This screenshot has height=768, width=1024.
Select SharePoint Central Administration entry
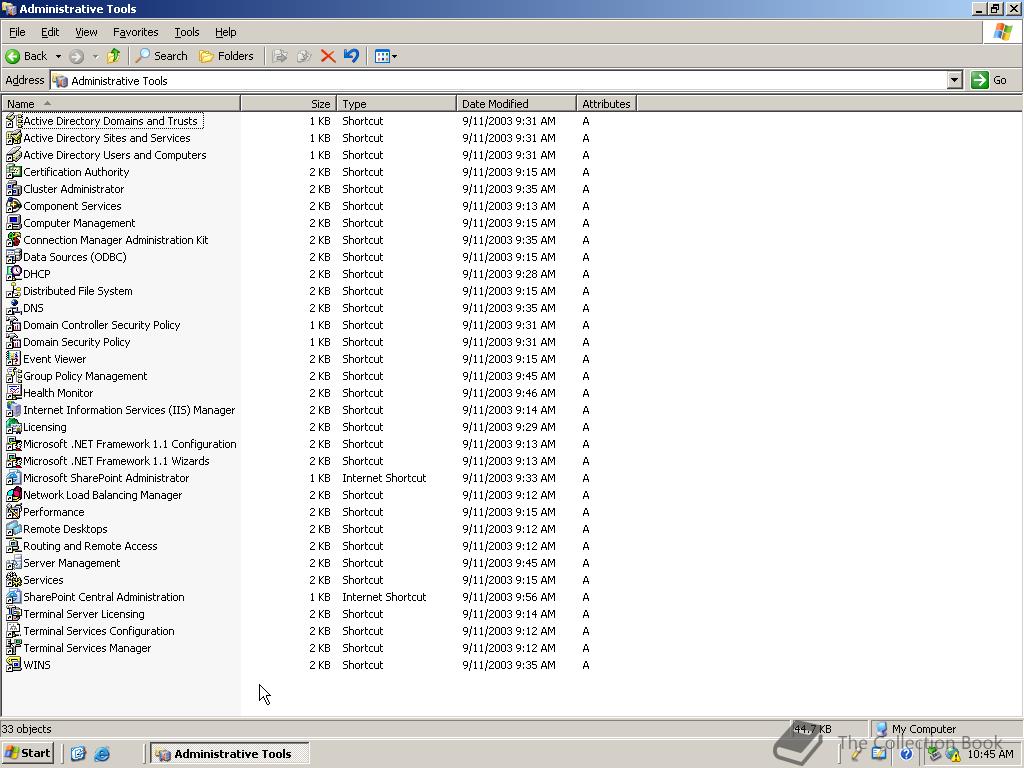[x=95, y=596]
